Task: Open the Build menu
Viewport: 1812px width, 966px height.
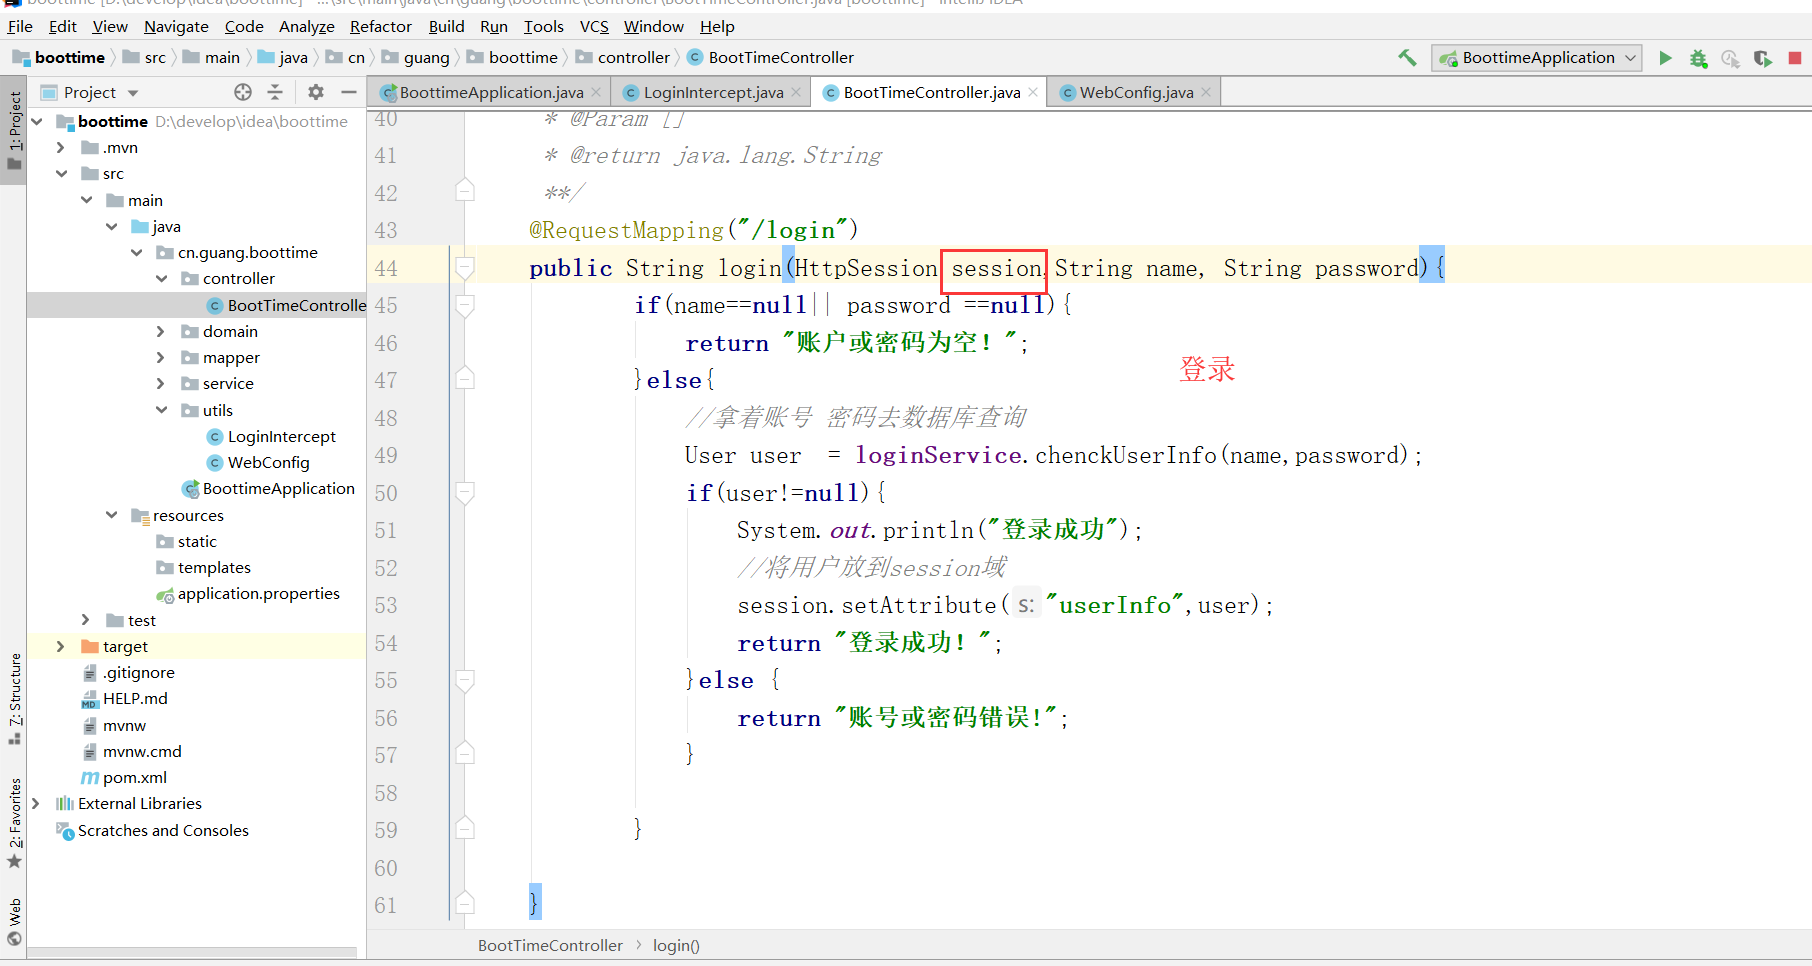Action: (x=446, y=26)
